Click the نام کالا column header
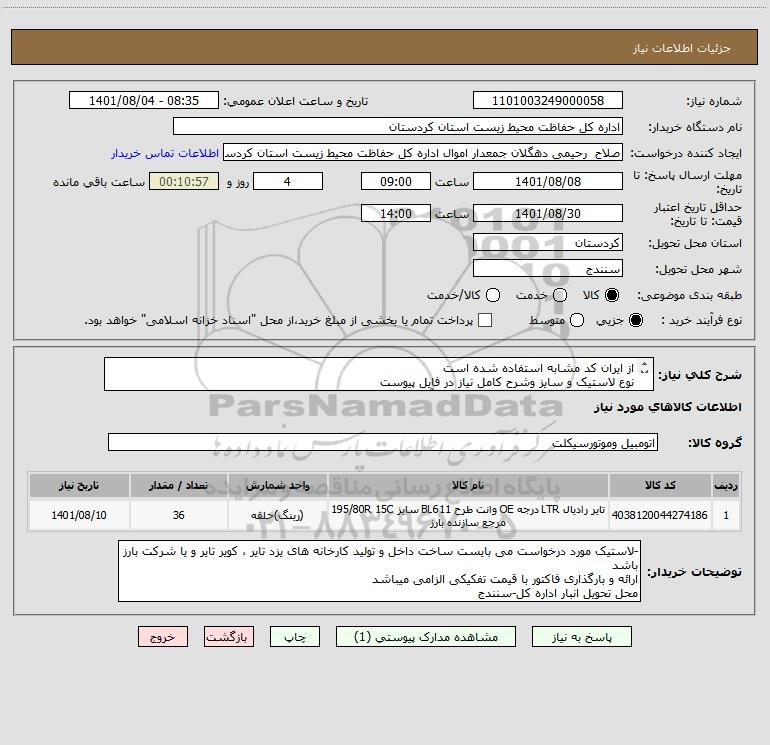 pos(468,485)
